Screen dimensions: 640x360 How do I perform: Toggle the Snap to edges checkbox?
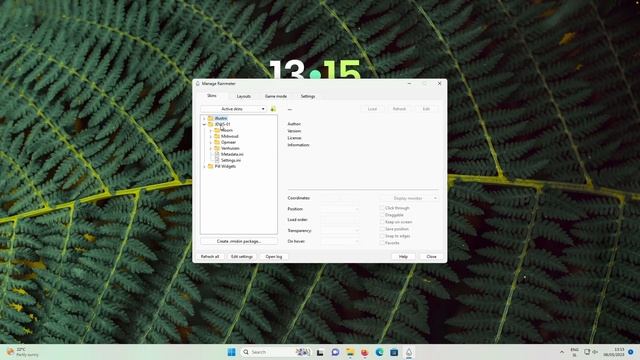[x=382, y=236]
